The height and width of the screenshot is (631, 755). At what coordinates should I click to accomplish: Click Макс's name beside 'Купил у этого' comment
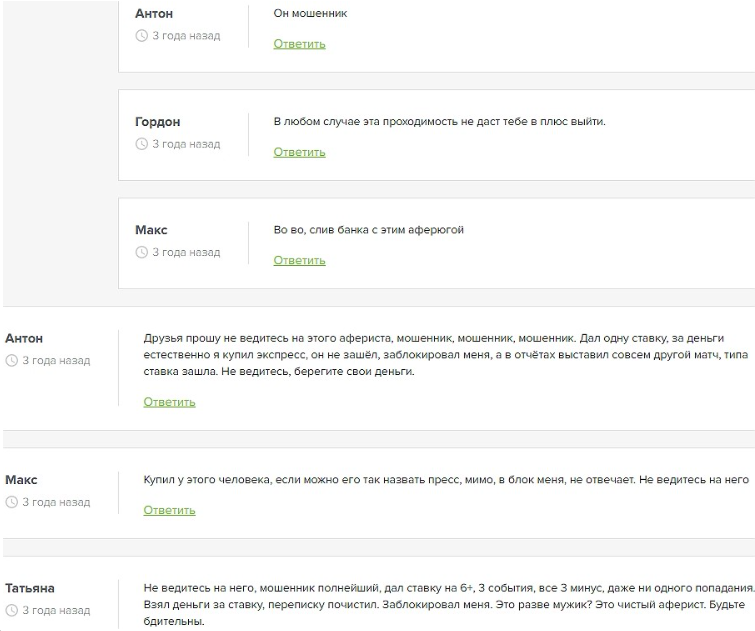pos(21,480)
